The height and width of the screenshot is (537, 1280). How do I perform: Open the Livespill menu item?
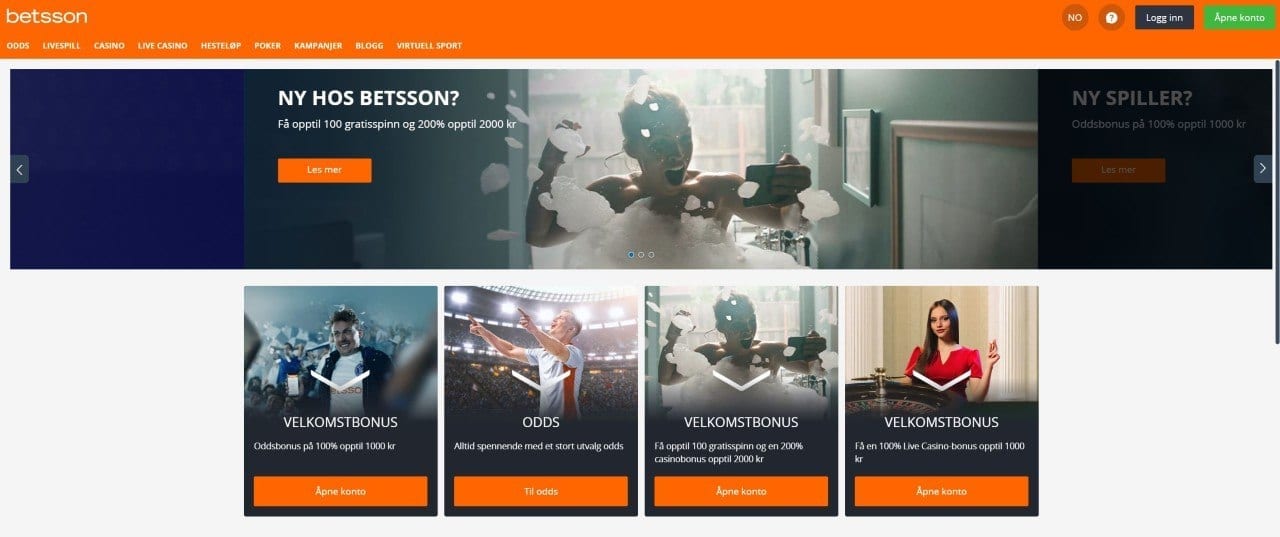62,46
